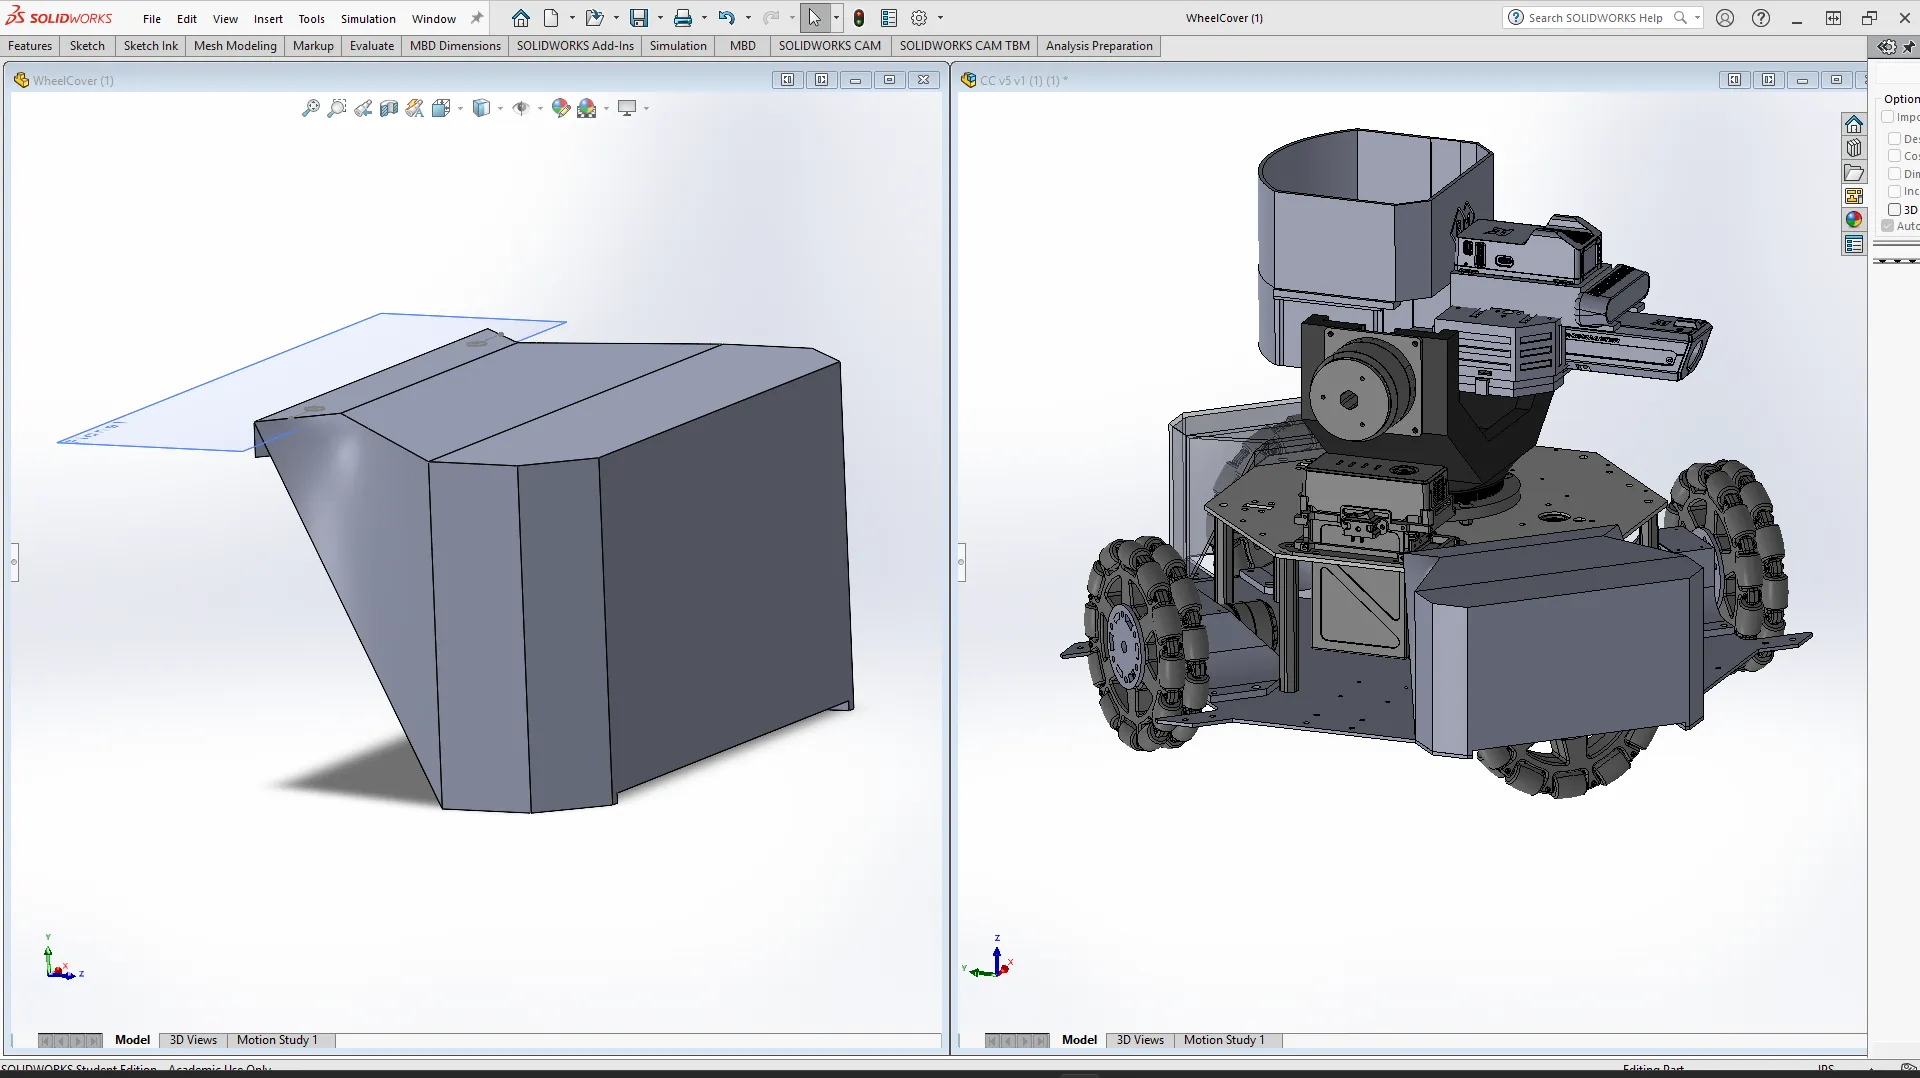Click Tile Left button in CC v5 window
This screenshot has height=1078, width=1920.
(x=1735, y=80)
